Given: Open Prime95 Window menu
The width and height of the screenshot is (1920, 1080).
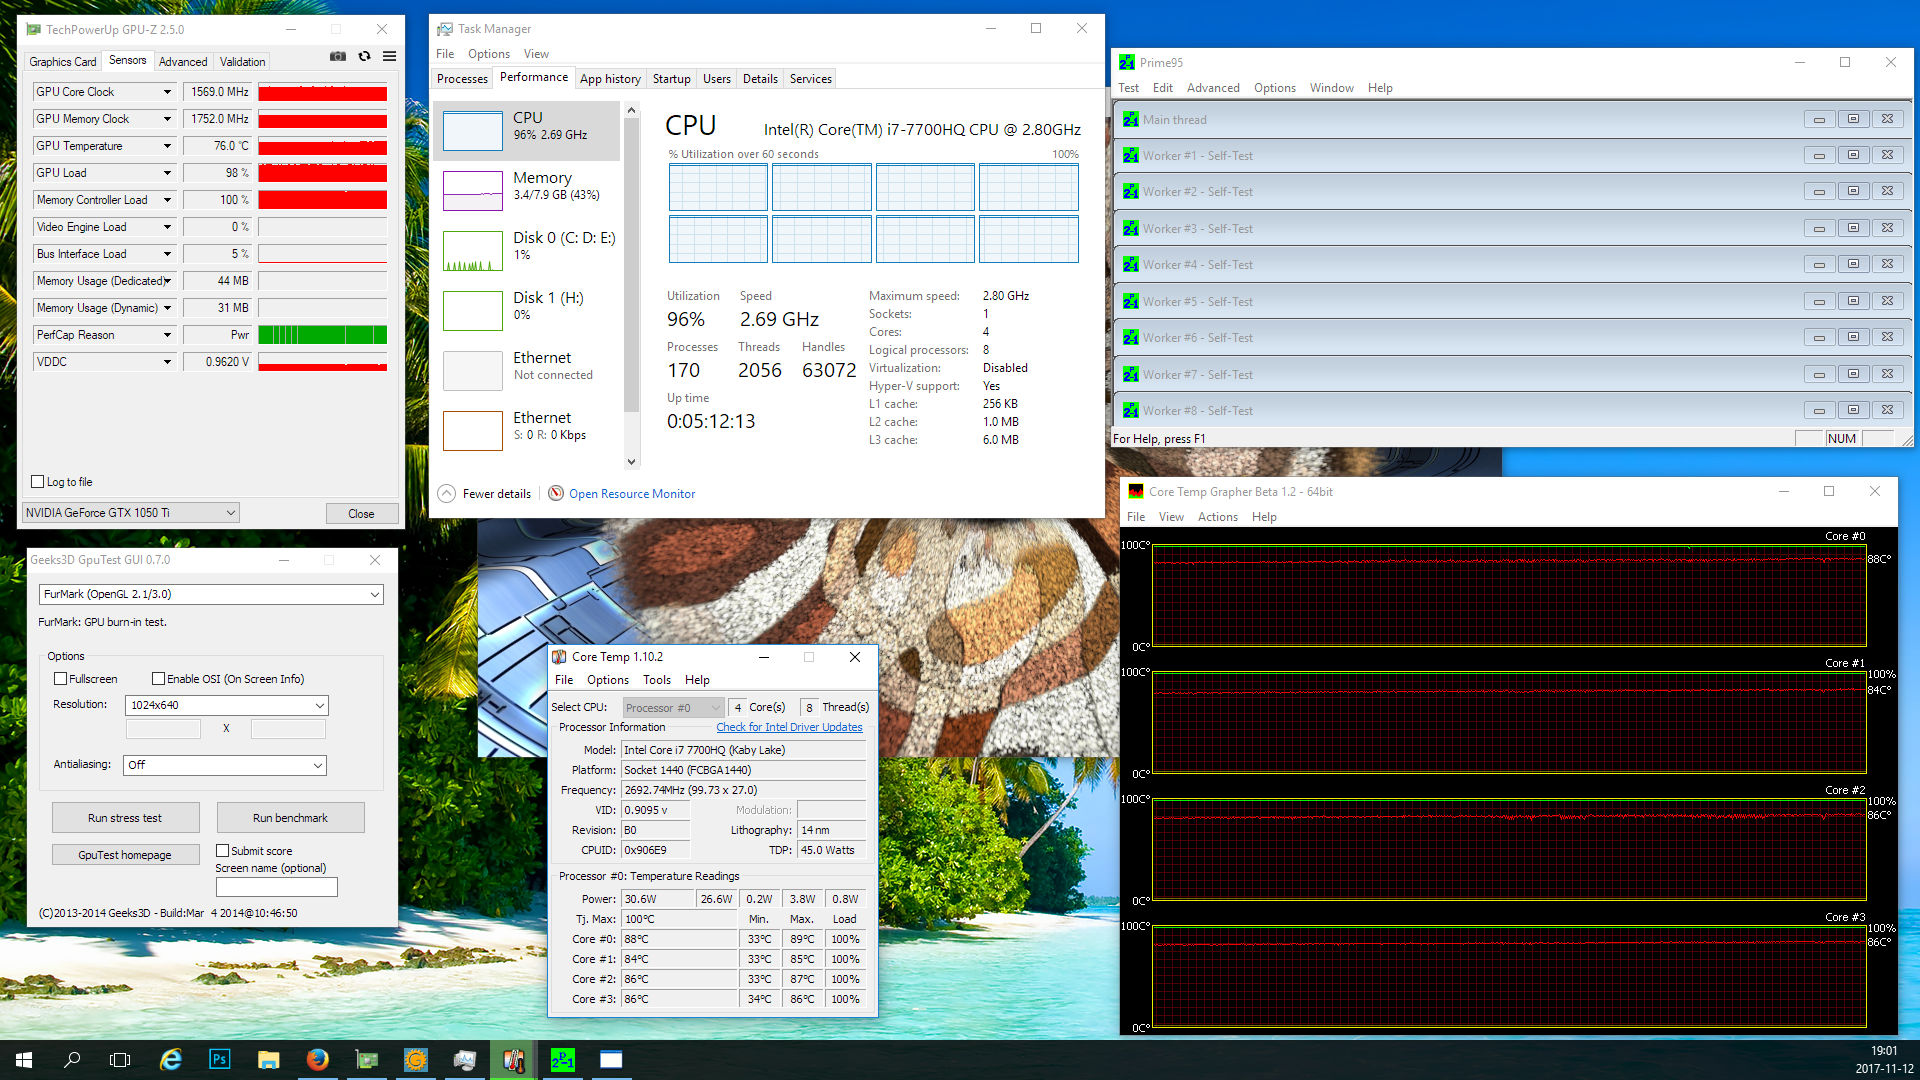Looking at the screenshot, I should (x=1331, y=88).
